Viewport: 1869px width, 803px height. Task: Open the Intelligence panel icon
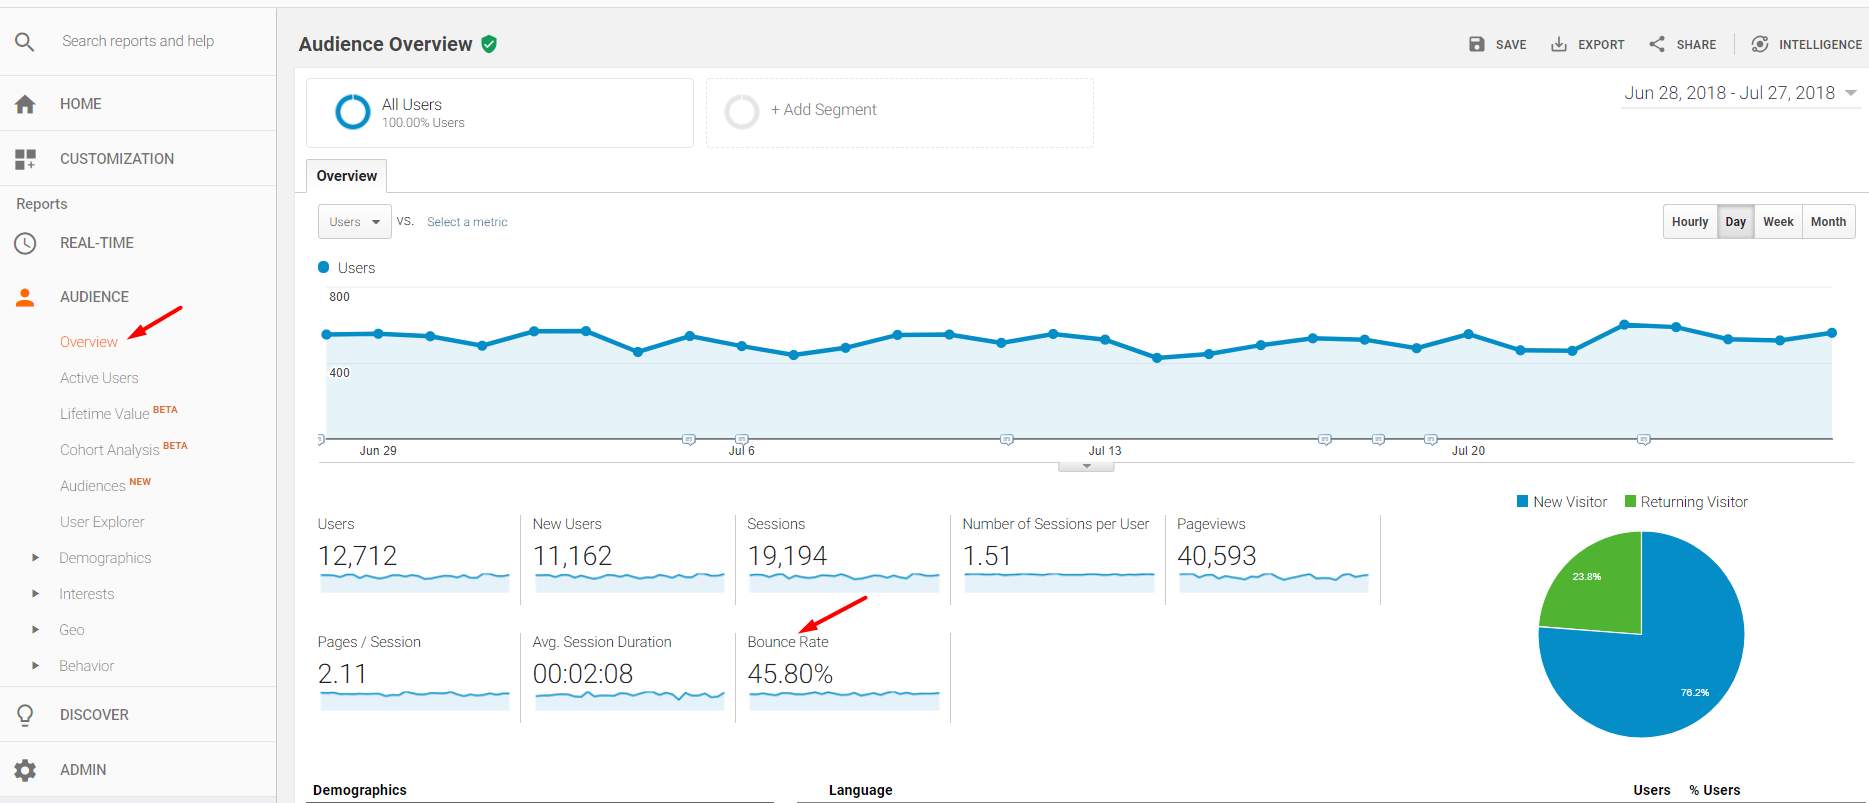[x=1760, y=44]
